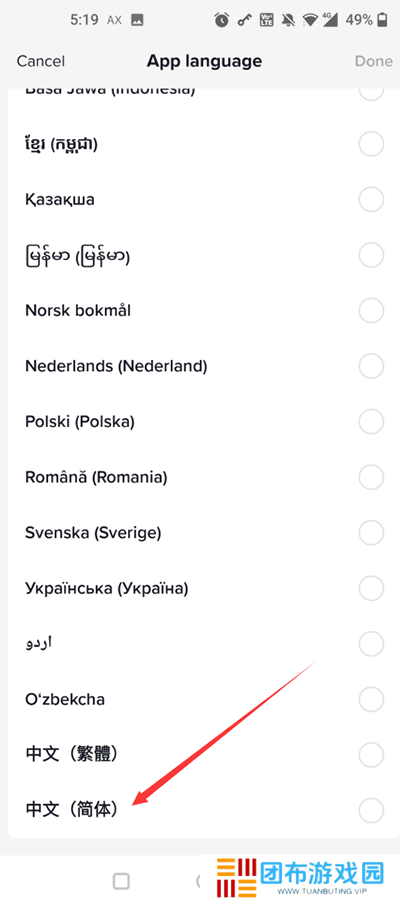Tap the battery icon in status bar
Screen dimensions: 400x904
382,20
